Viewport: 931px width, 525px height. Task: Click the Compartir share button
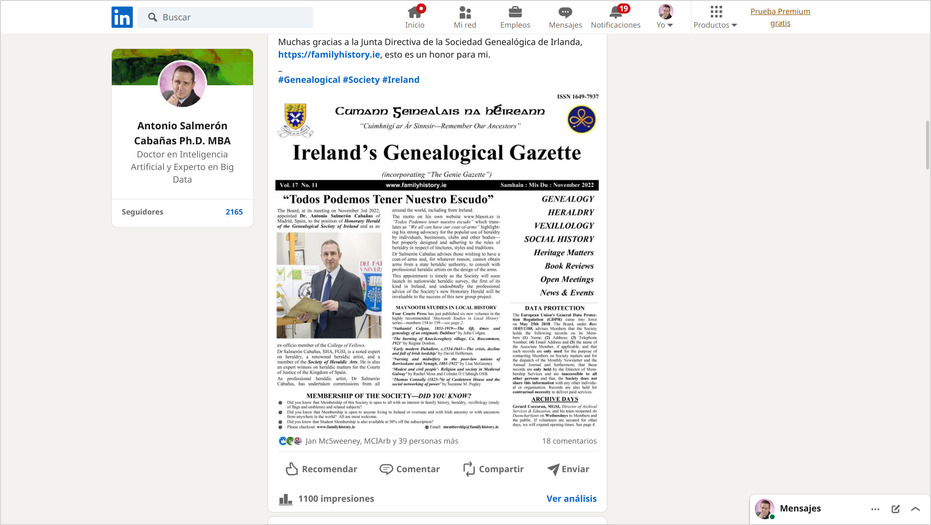point(493,469)
